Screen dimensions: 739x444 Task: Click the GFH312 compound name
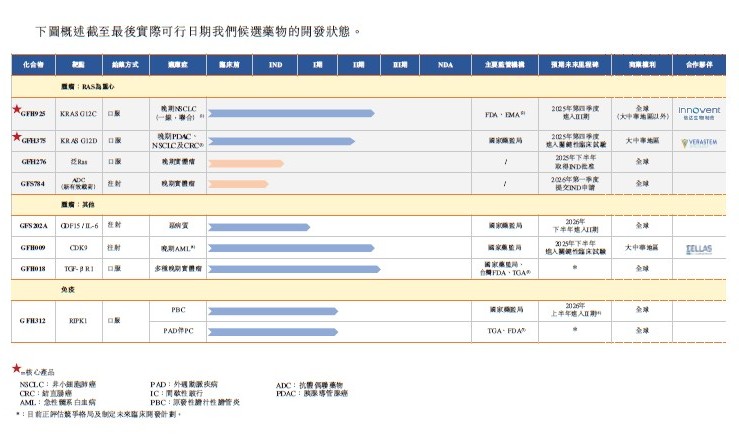[33, 321]
